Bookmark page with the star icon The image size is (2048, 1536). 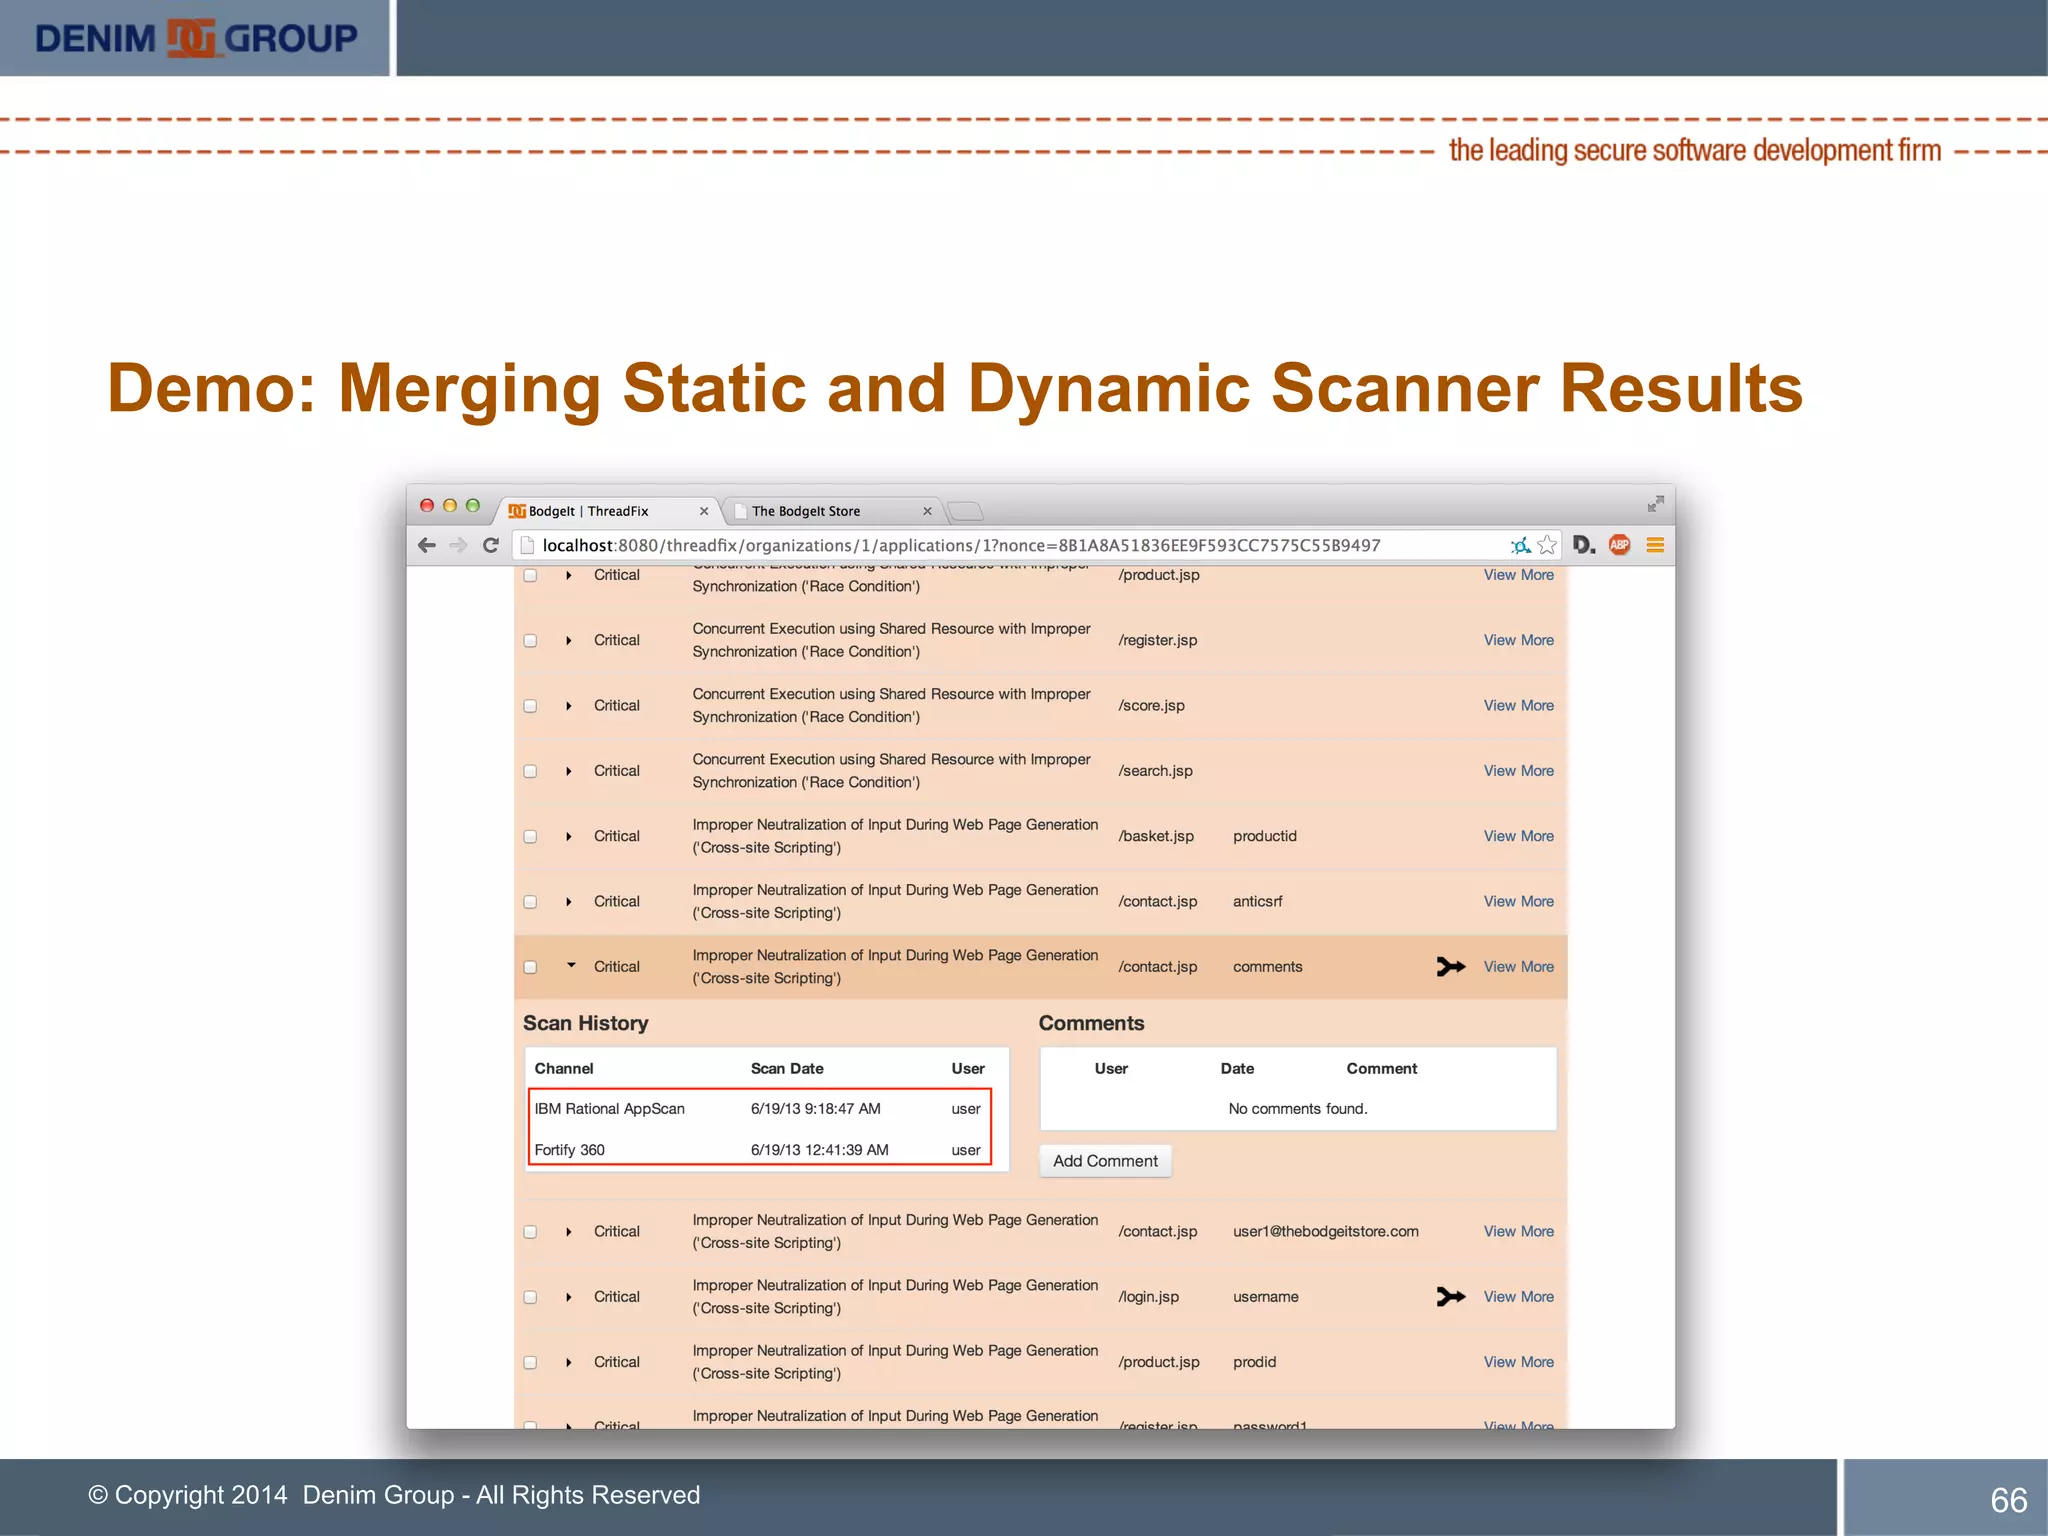tap(1547, 545)
